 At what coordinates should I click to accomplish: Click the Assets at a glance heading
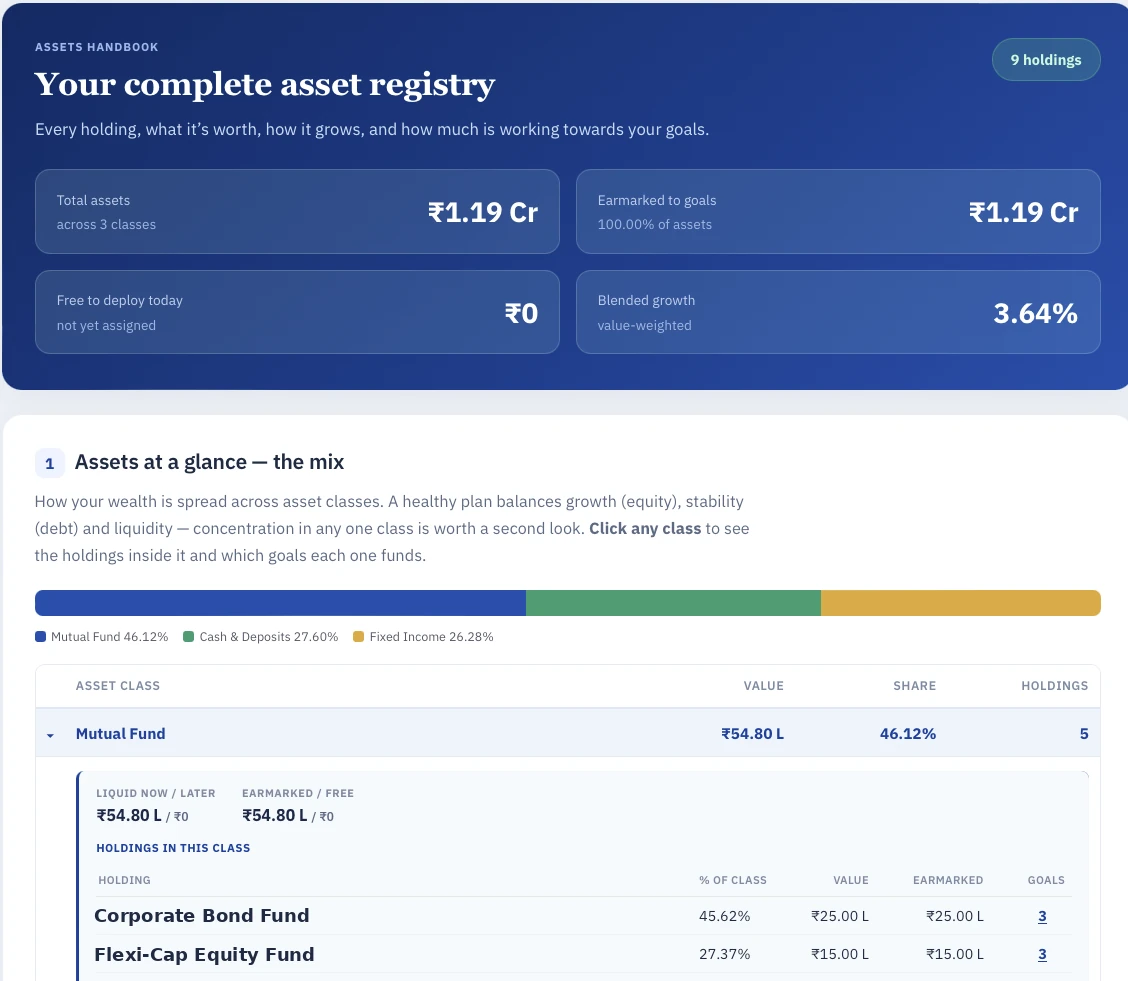(x=209, y=462)
